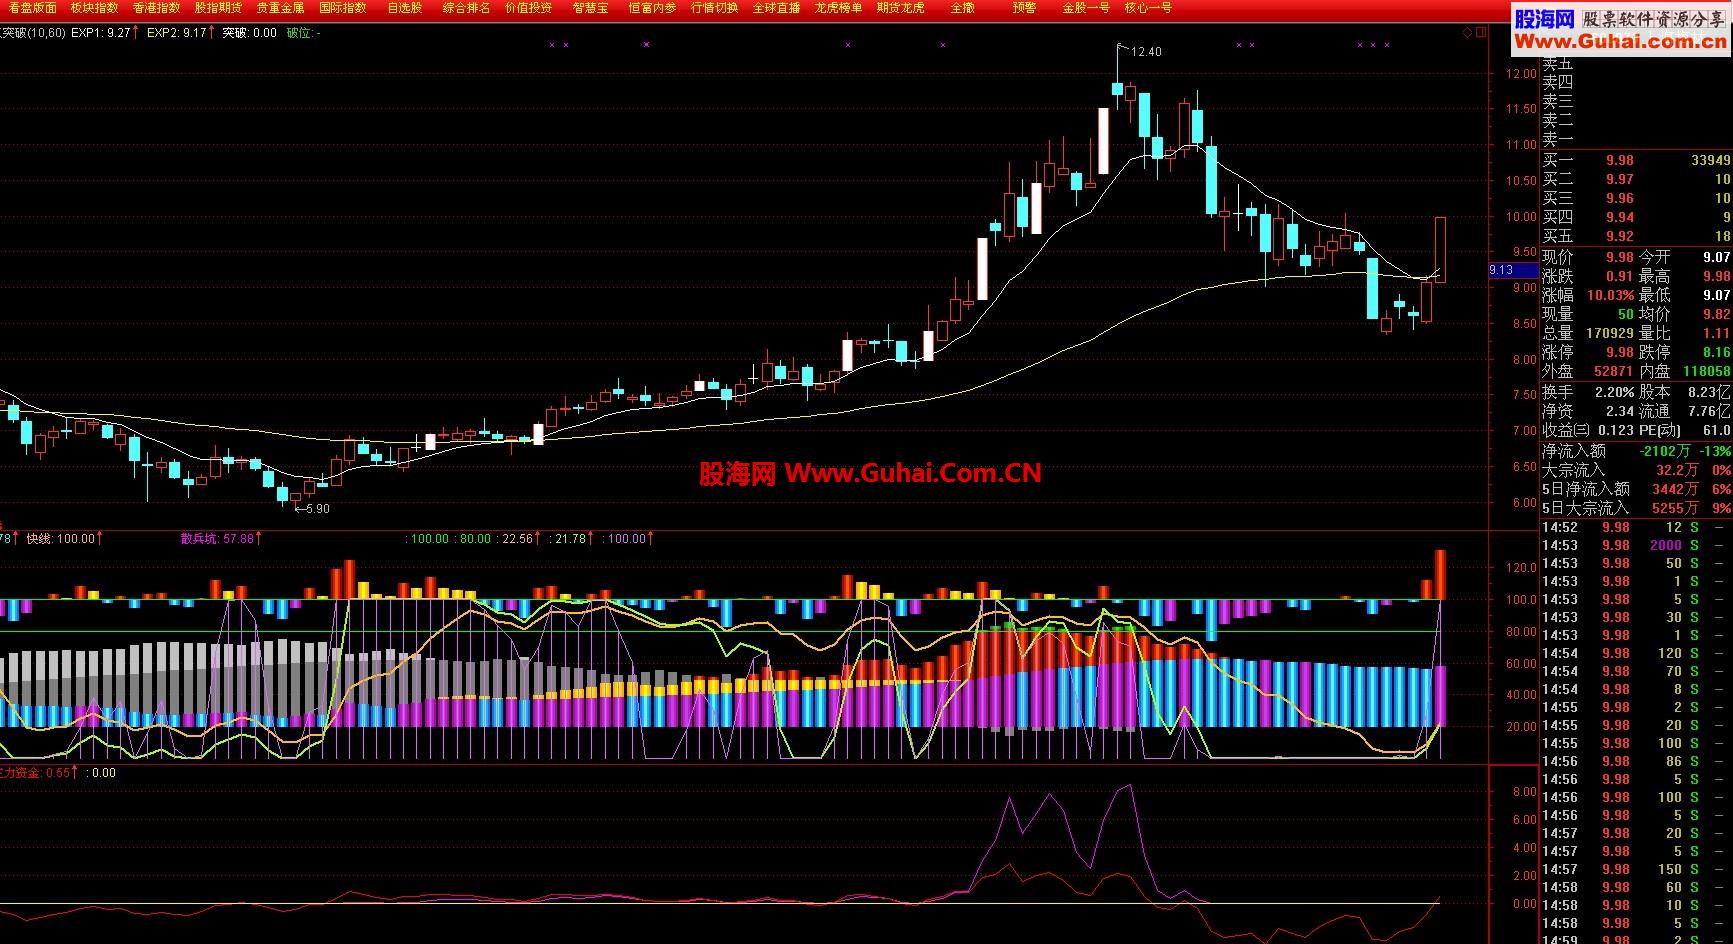Open the 板块指数 menu
Image resolution: width=1733 pixels, height=944 pixels.
(94, 8)
